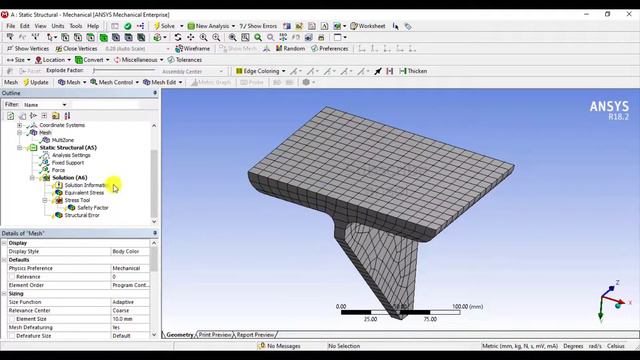
Task: Select Analysis Settings tree item
Action: [x=71, y=155]
